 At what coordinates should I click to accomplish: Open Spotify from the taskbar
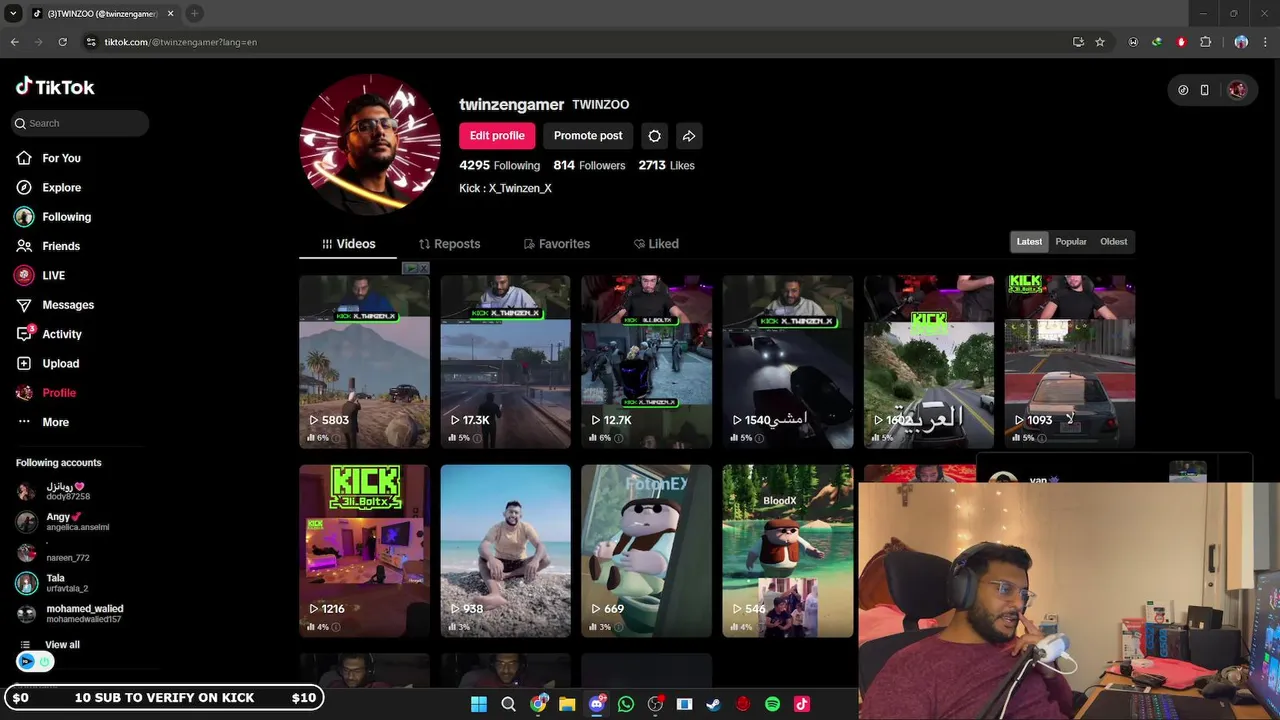pyautogui.click(x=772, y=704)
